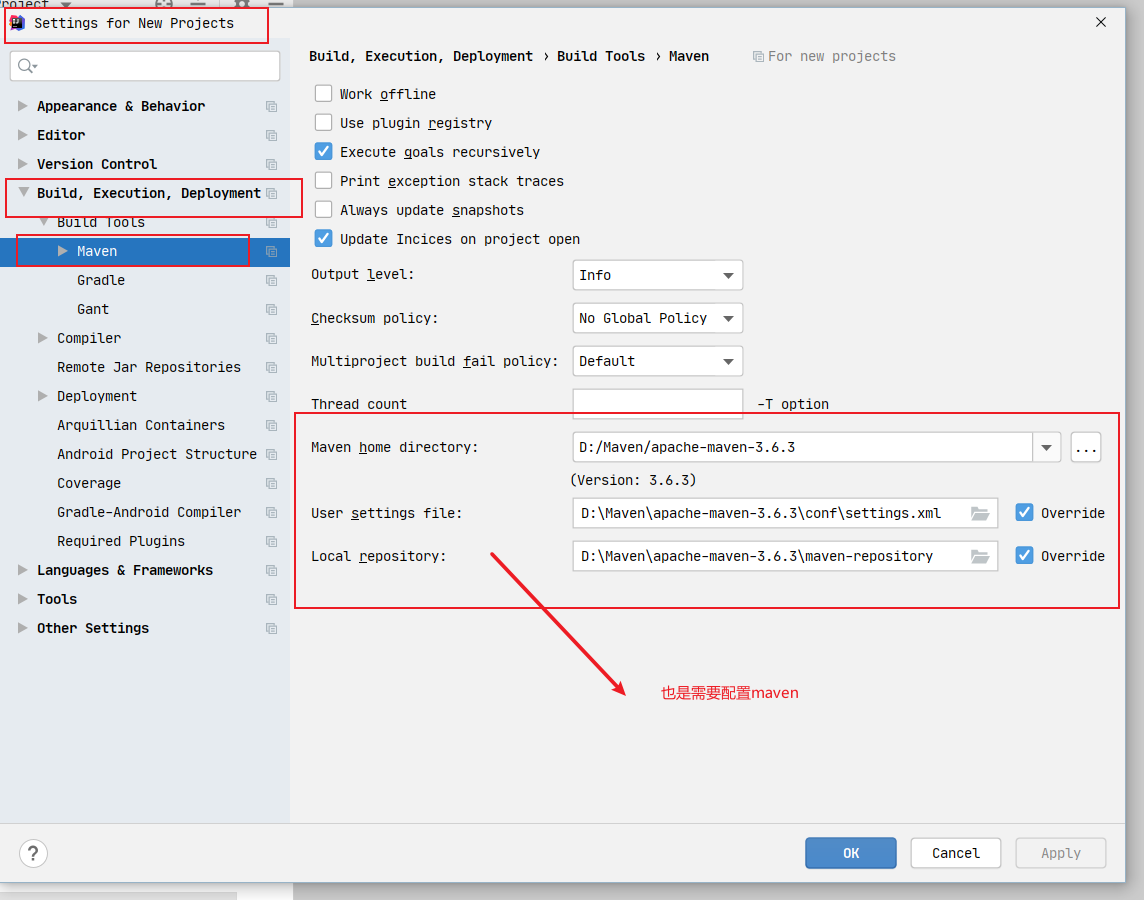Screen dimensions: 1144x900
Task: Expand the Editor tree node
Action: [x=23, y=135]
